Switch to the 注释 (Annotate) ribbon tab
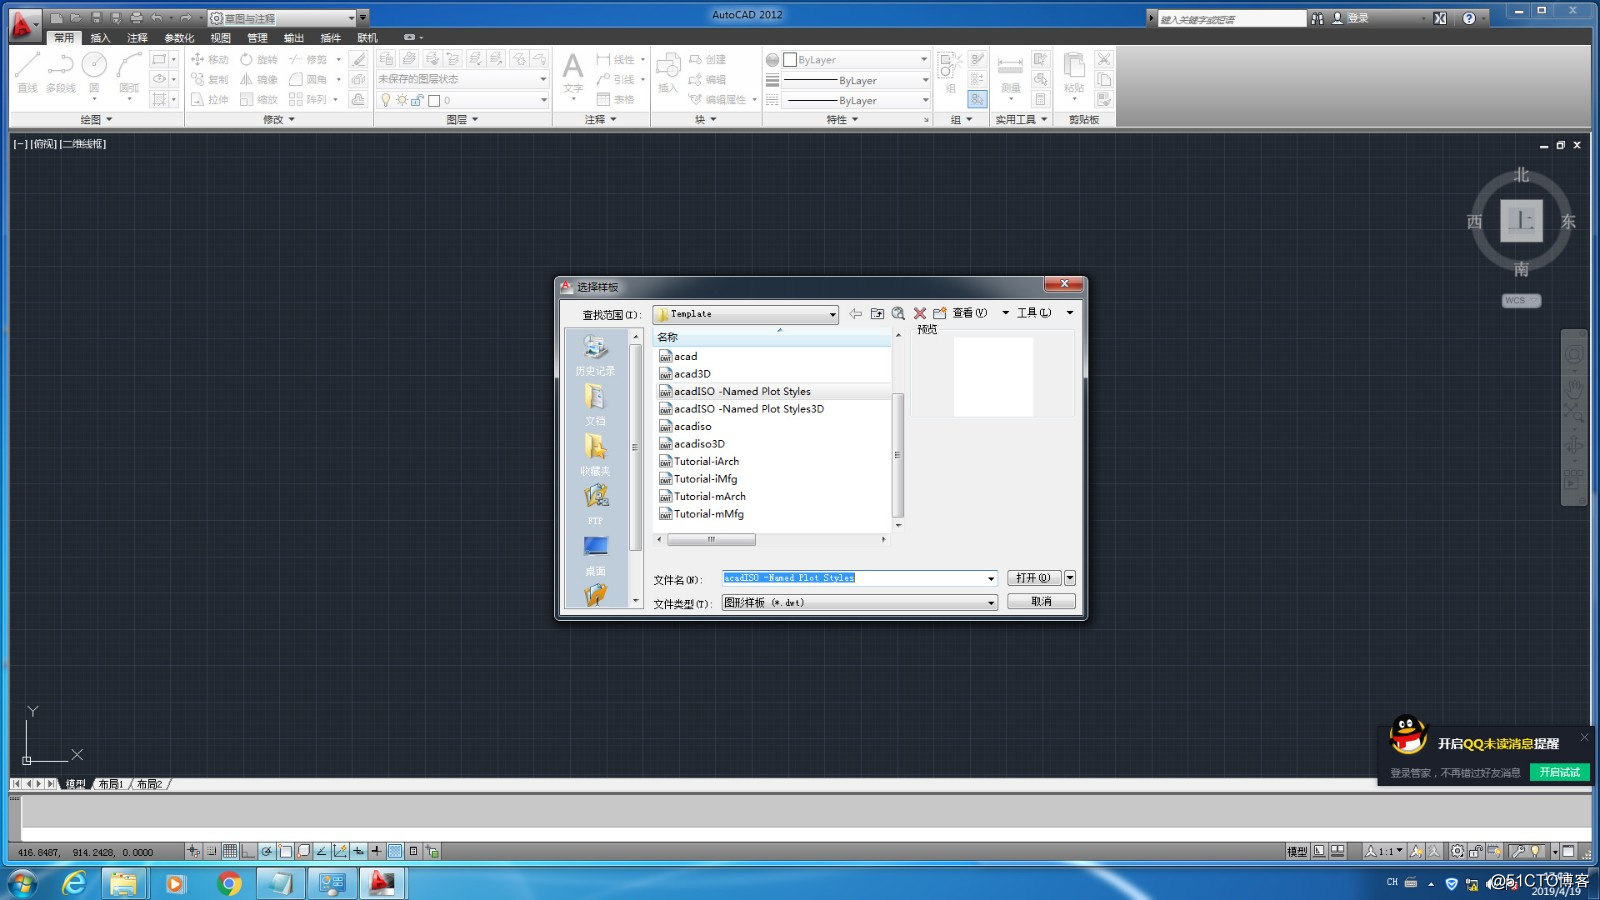 point(137,38)
